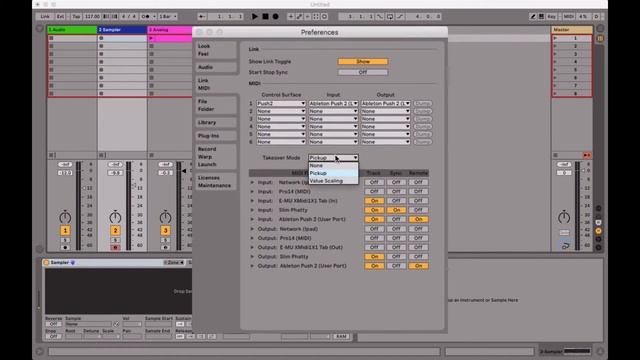
Task: Click track 2 activator button
Action: point(115,231)
